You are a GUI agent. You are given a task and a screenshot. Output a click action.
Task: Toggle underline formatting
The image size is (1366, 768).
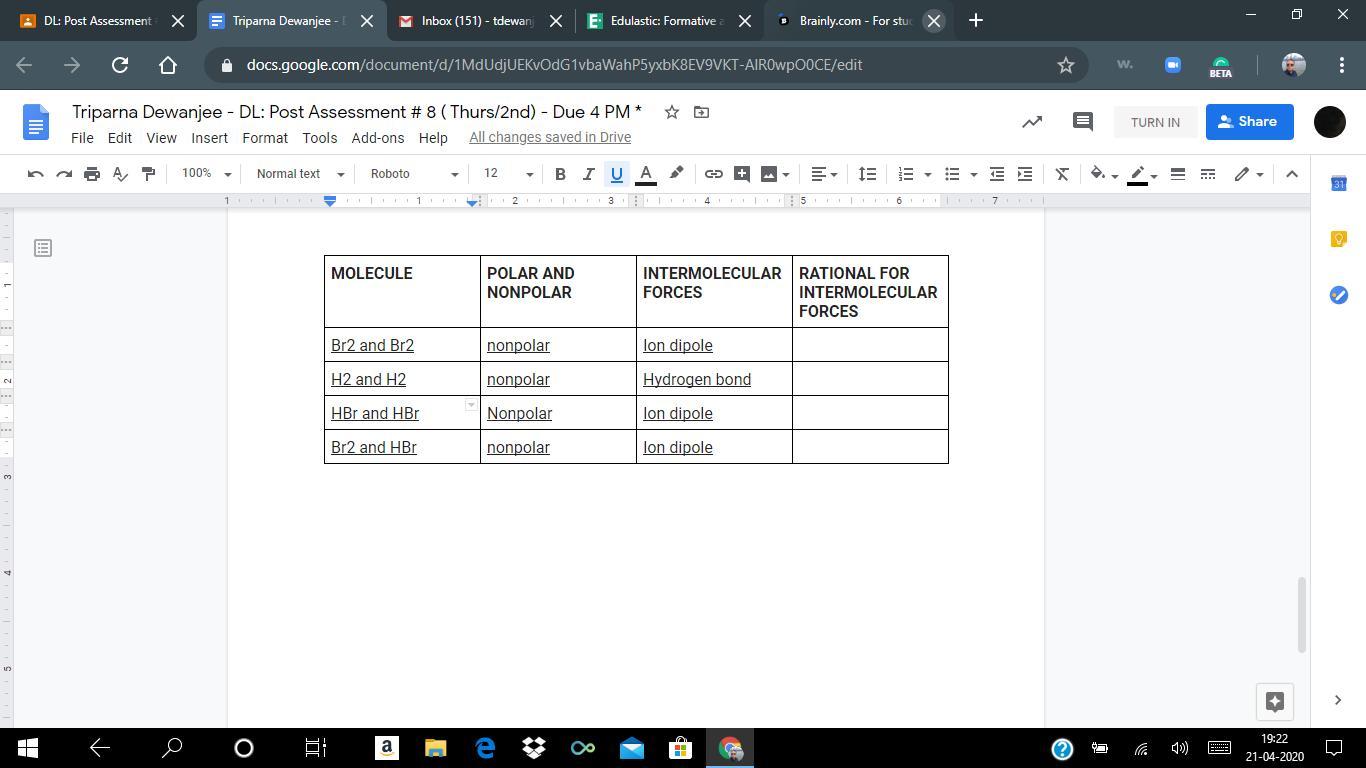[x=616, y=174]
